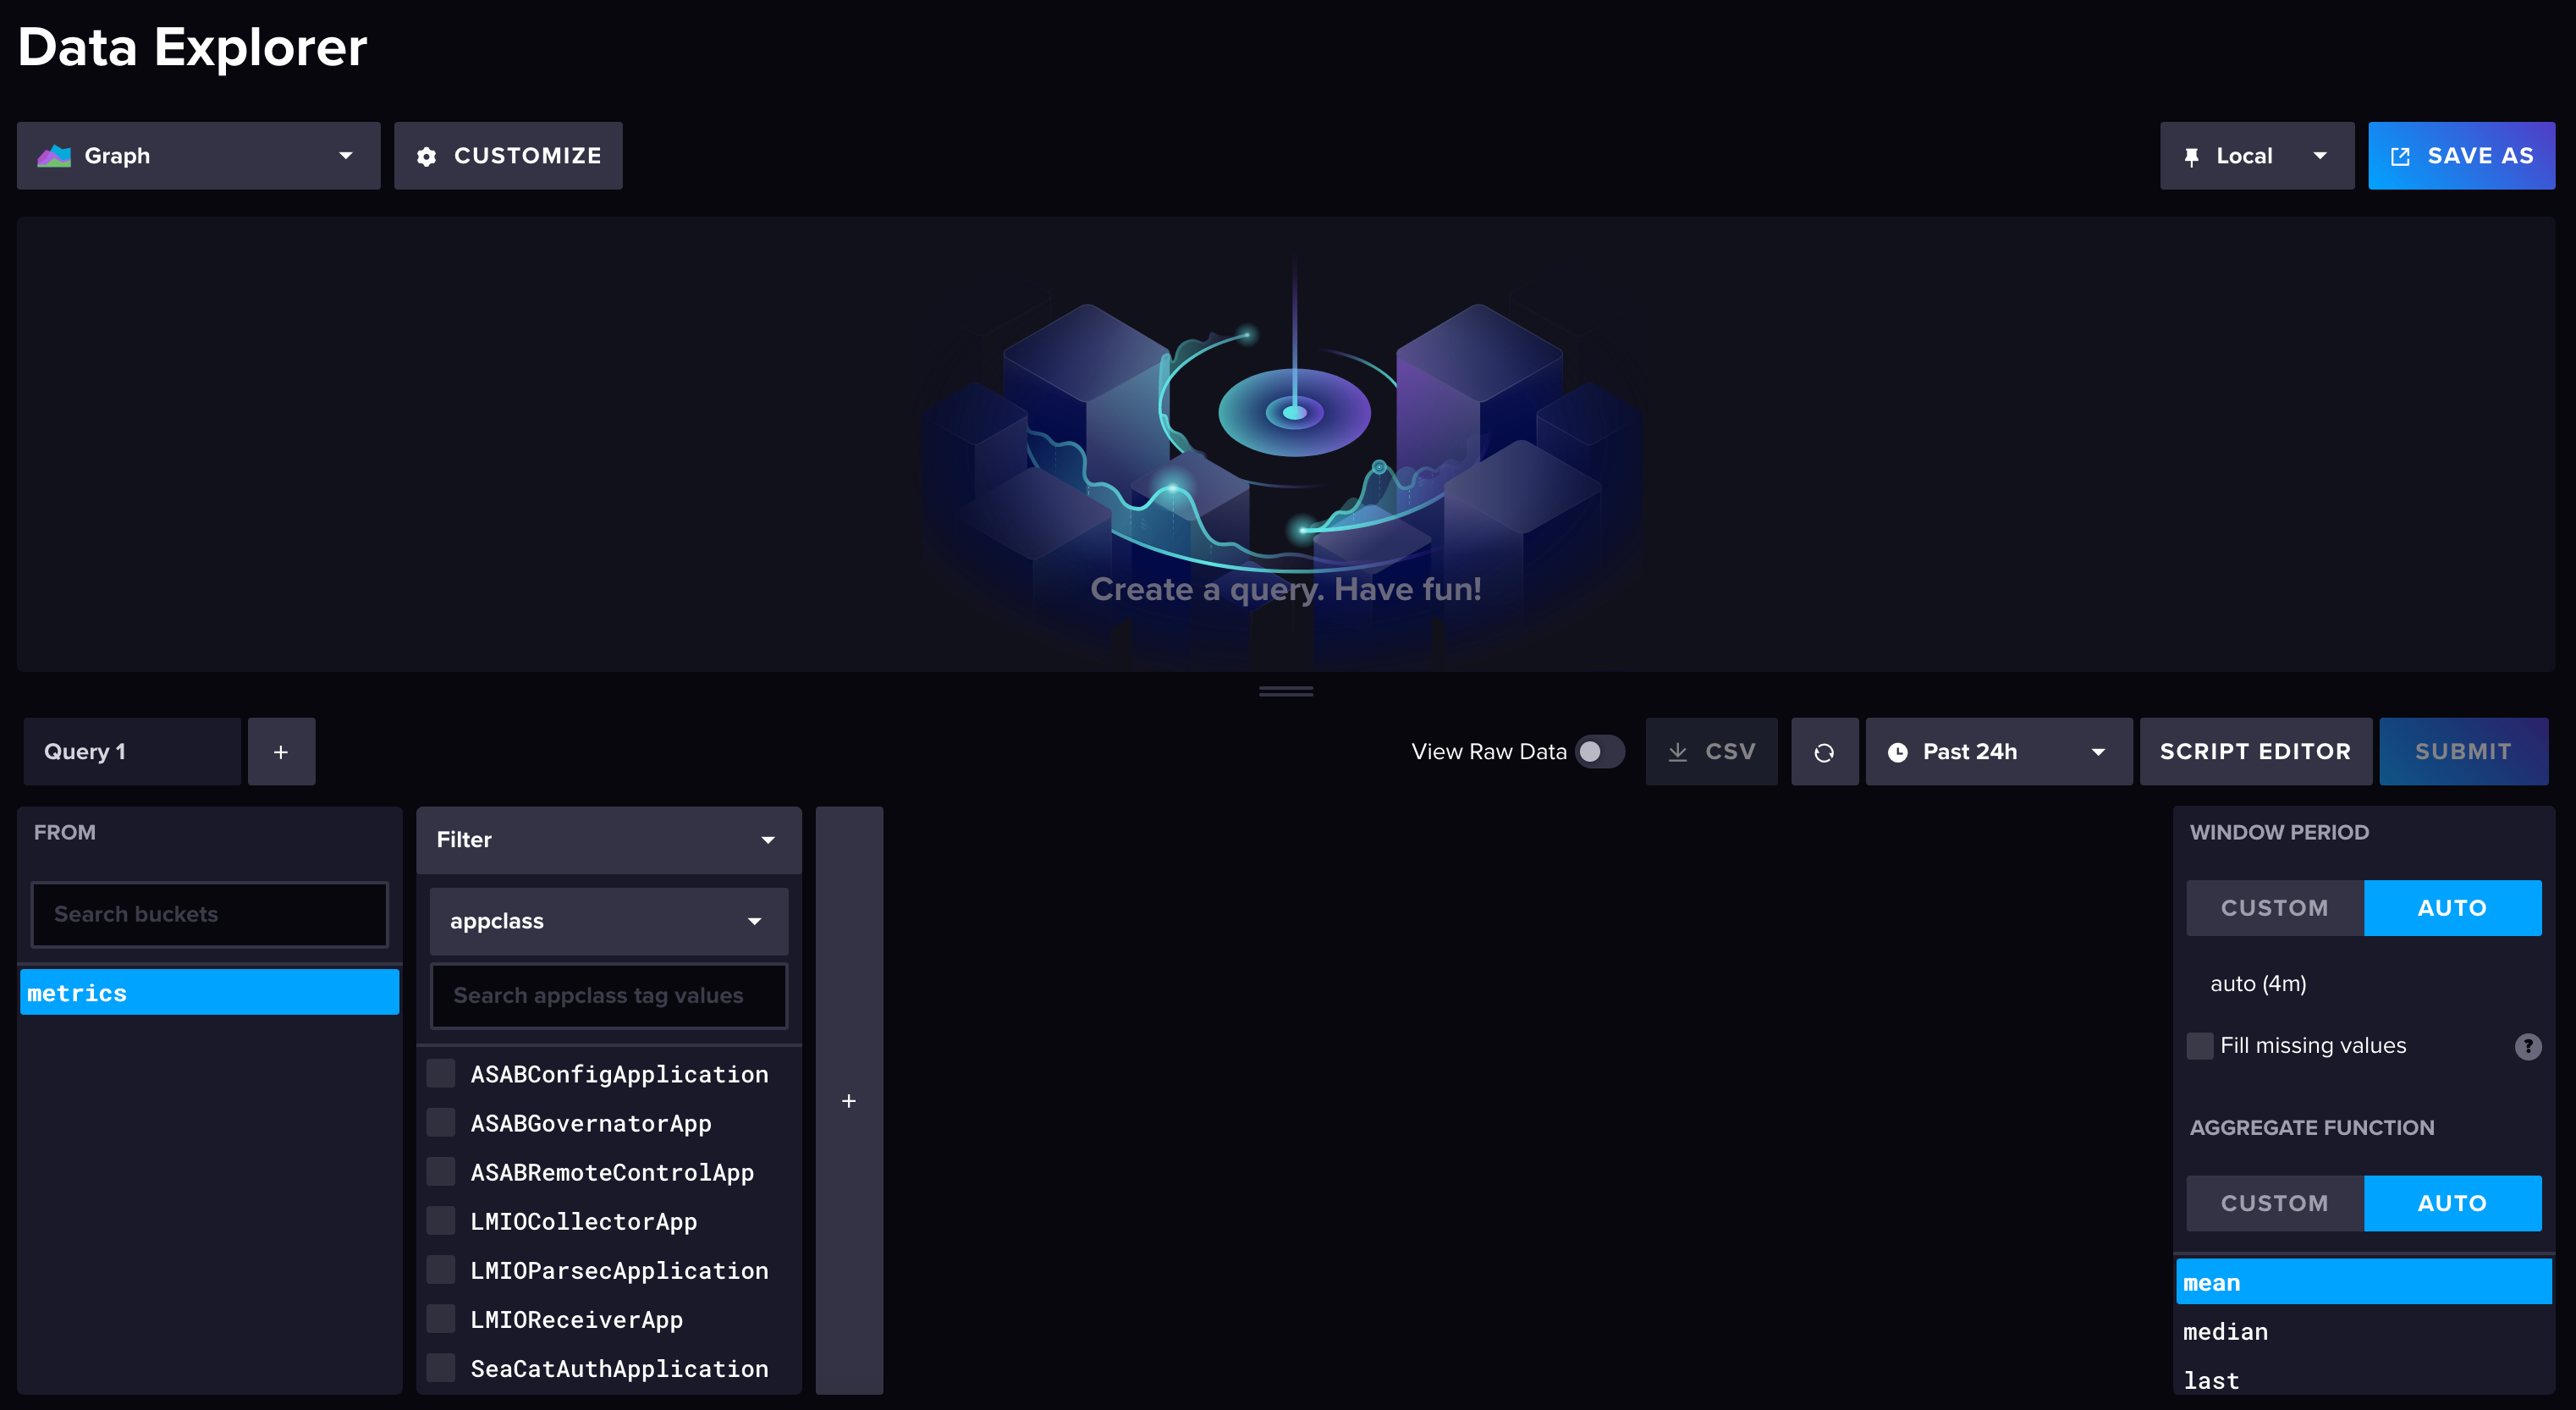This screenshot has height=1410, width=2576.
Task: Click Search appclass tag values field
Action: tap(608, 996)
